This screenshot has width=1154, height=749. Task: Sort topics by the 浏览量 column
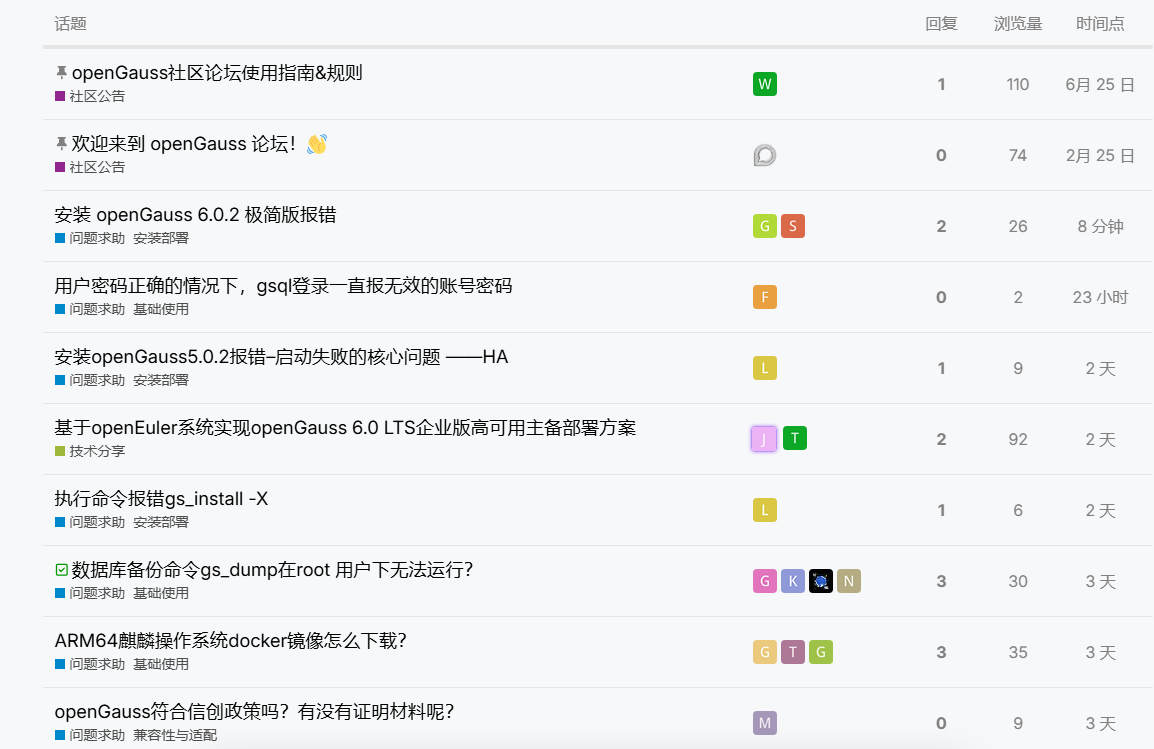point(1018,24)
